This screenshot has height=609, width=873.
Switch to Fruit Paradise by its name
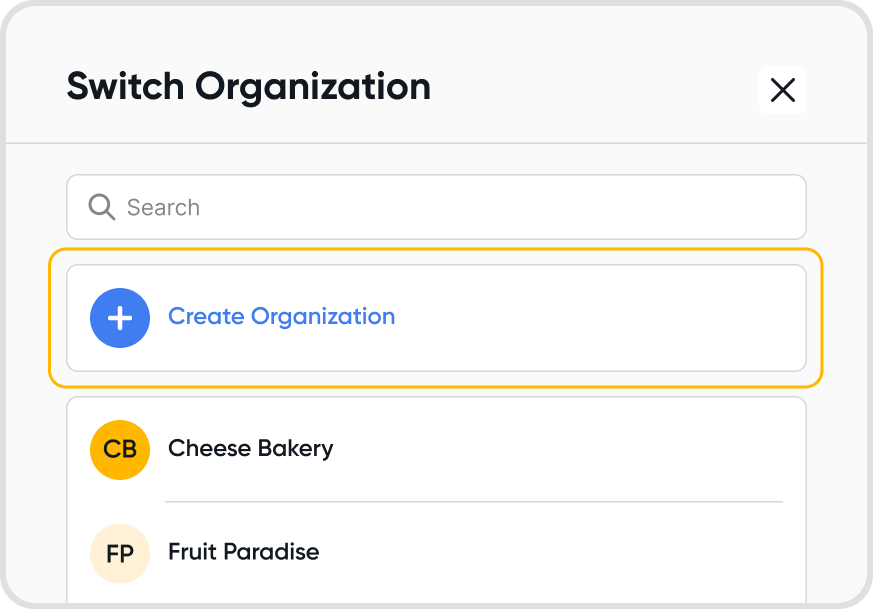click(243, 552)
